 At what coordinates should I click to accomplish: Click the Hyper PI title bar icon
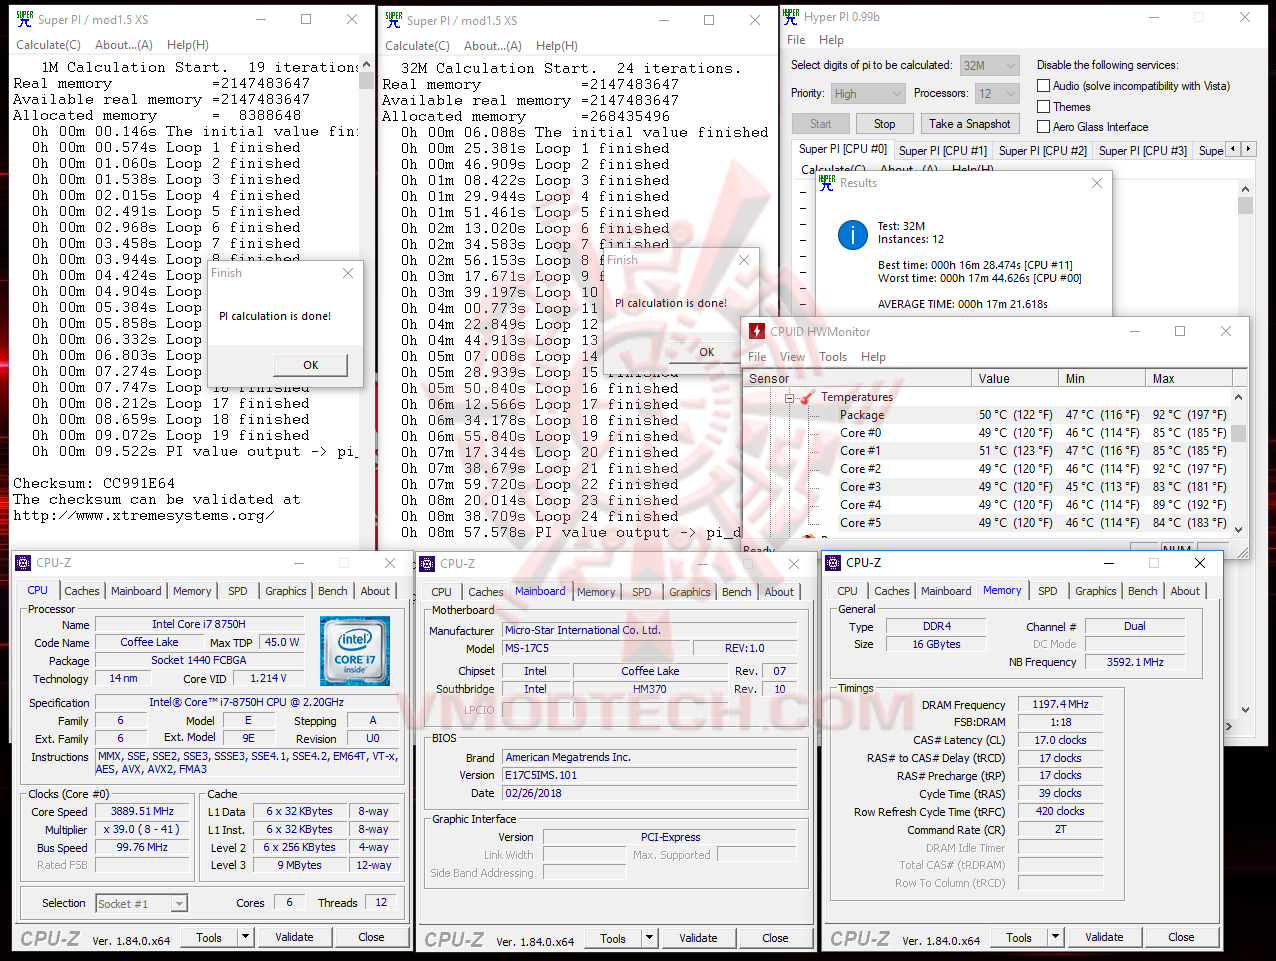click(x=791, y=16)
